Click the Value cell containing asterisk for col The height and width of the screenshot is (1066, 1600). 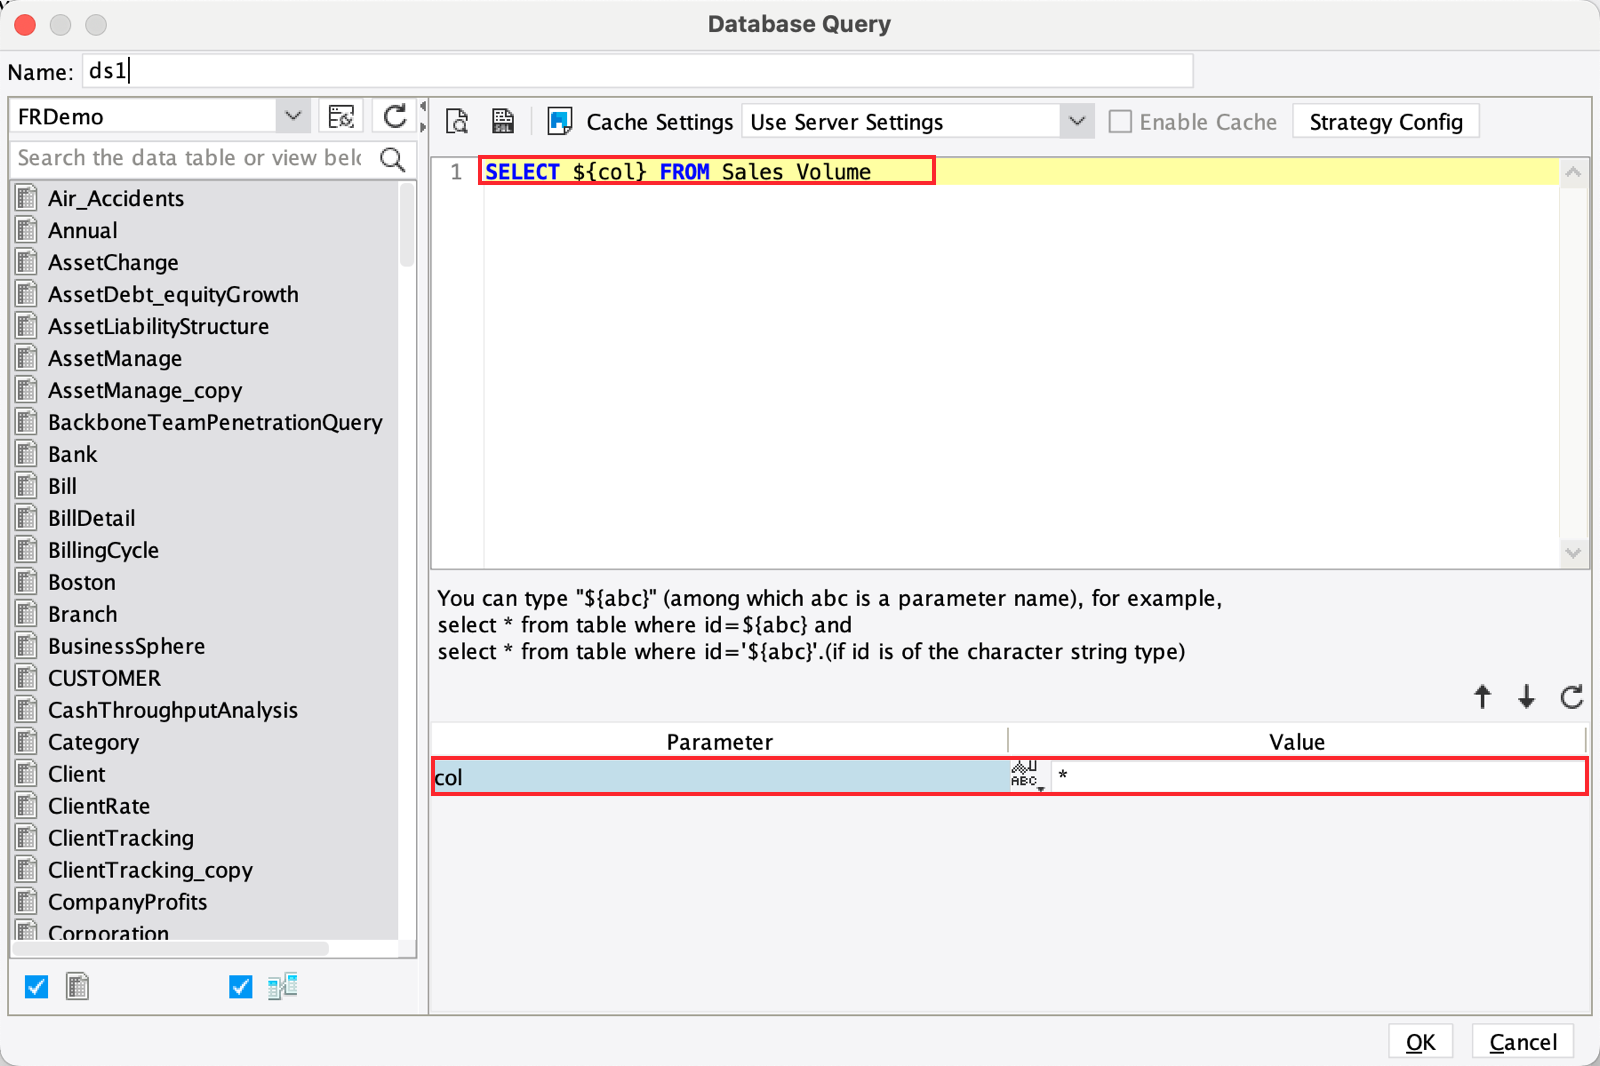coord(1318,776)
